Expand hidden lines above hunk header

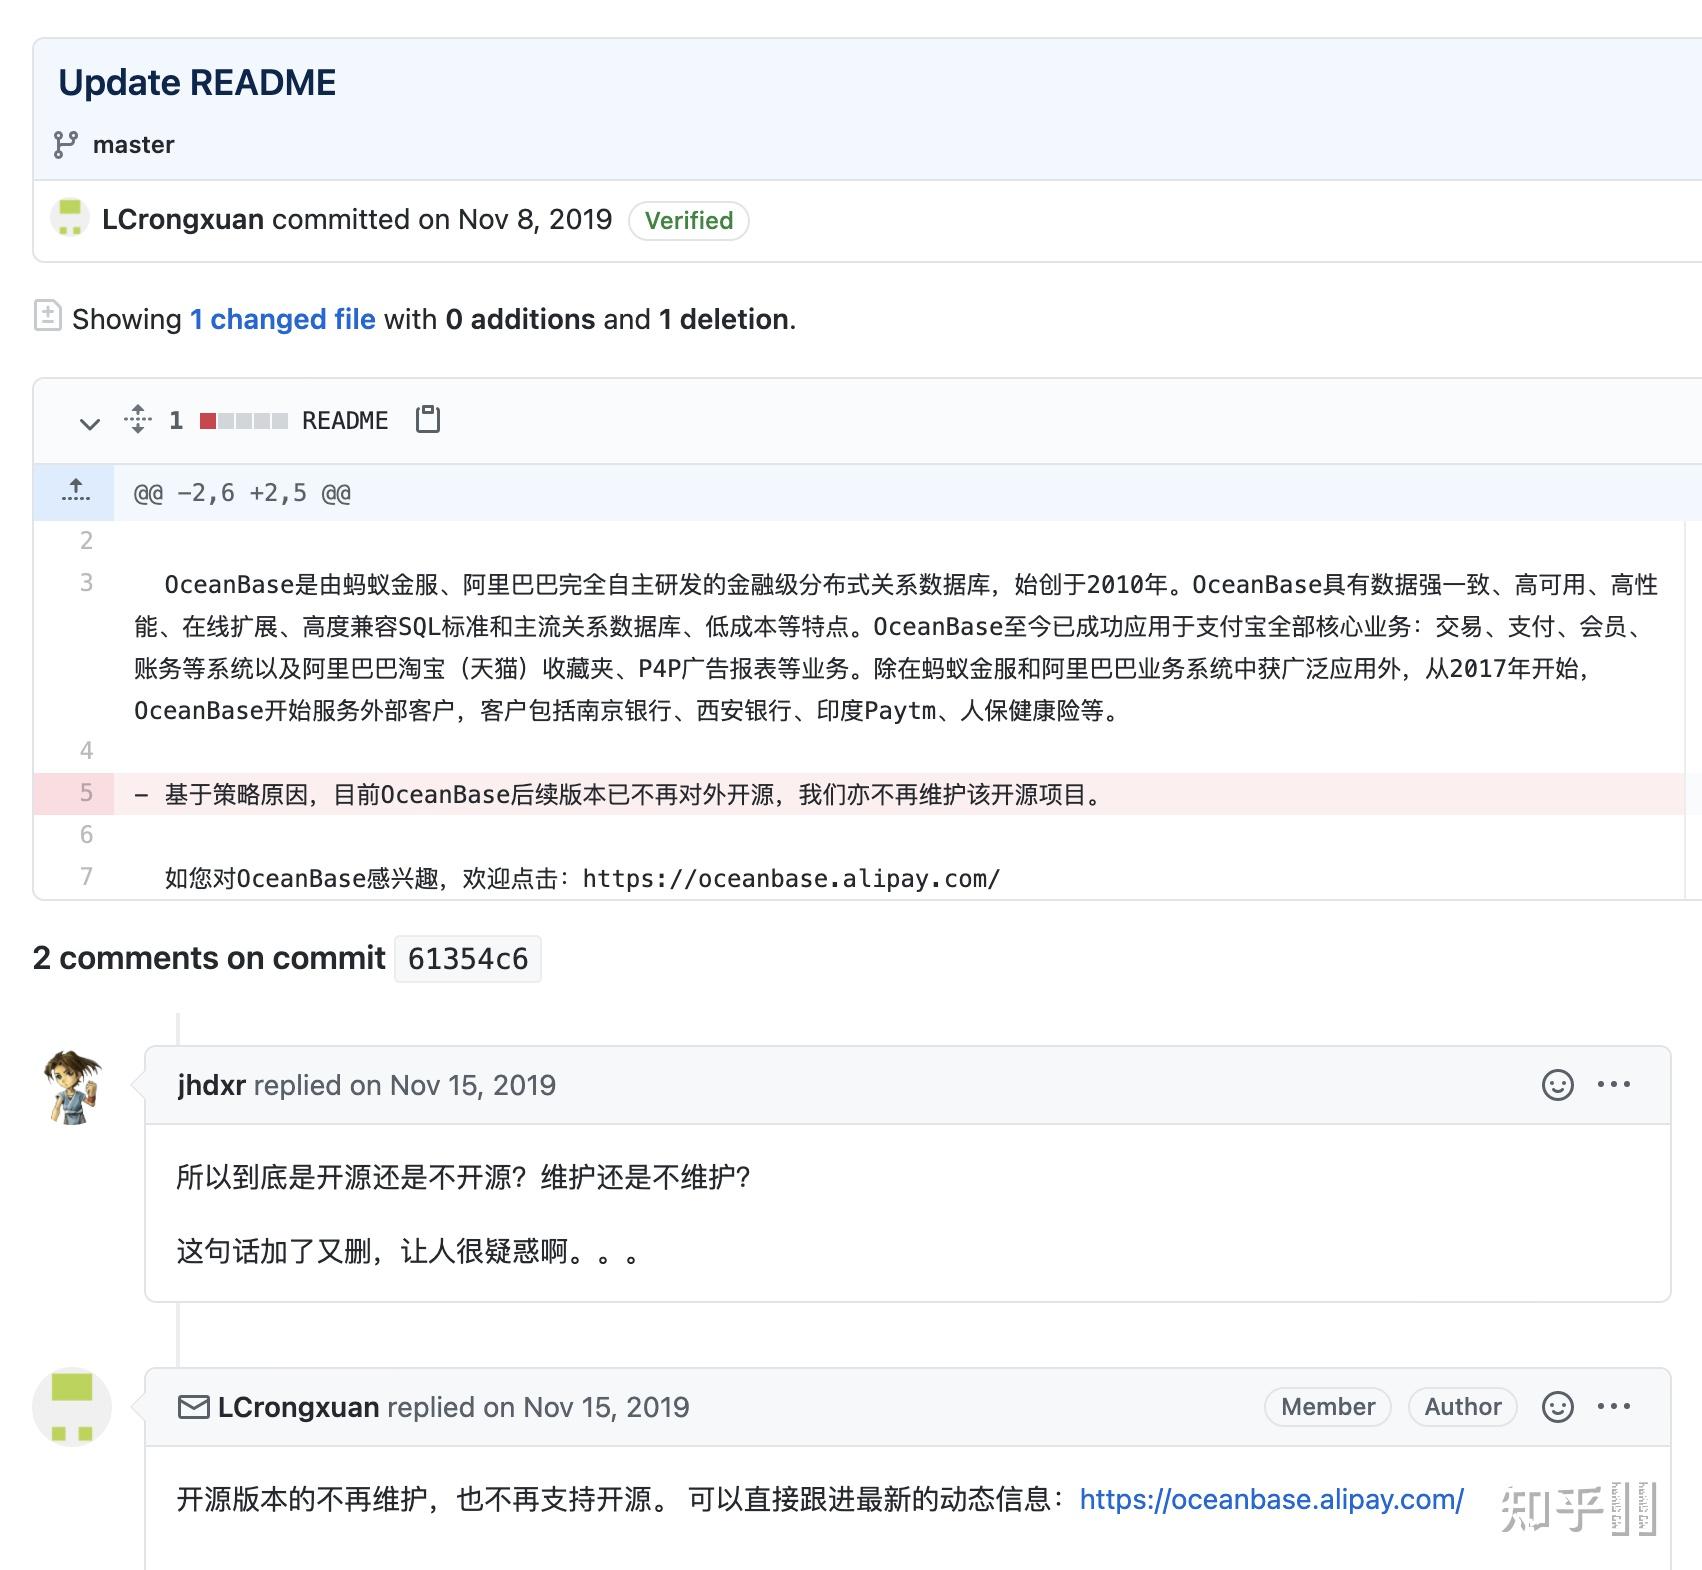[75, 492]
